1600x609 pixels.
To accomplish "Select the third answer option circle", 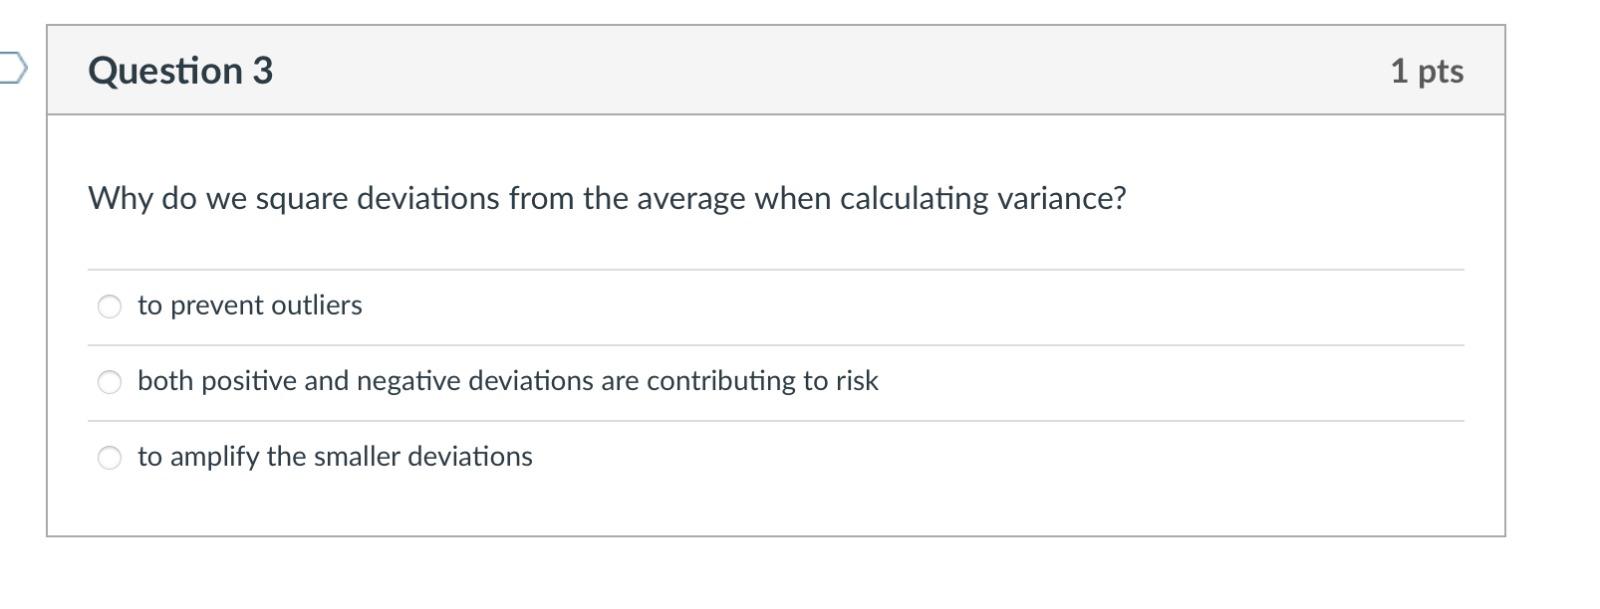I will 108,457.
